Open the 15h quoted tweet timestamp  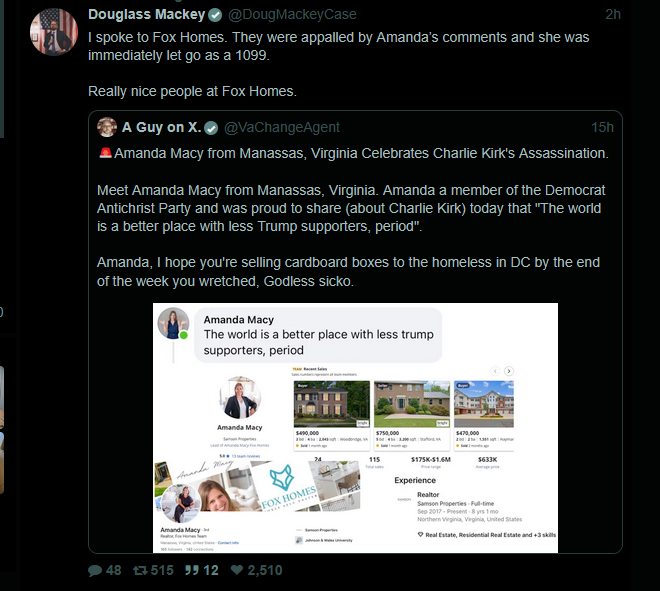click(602, 128)
